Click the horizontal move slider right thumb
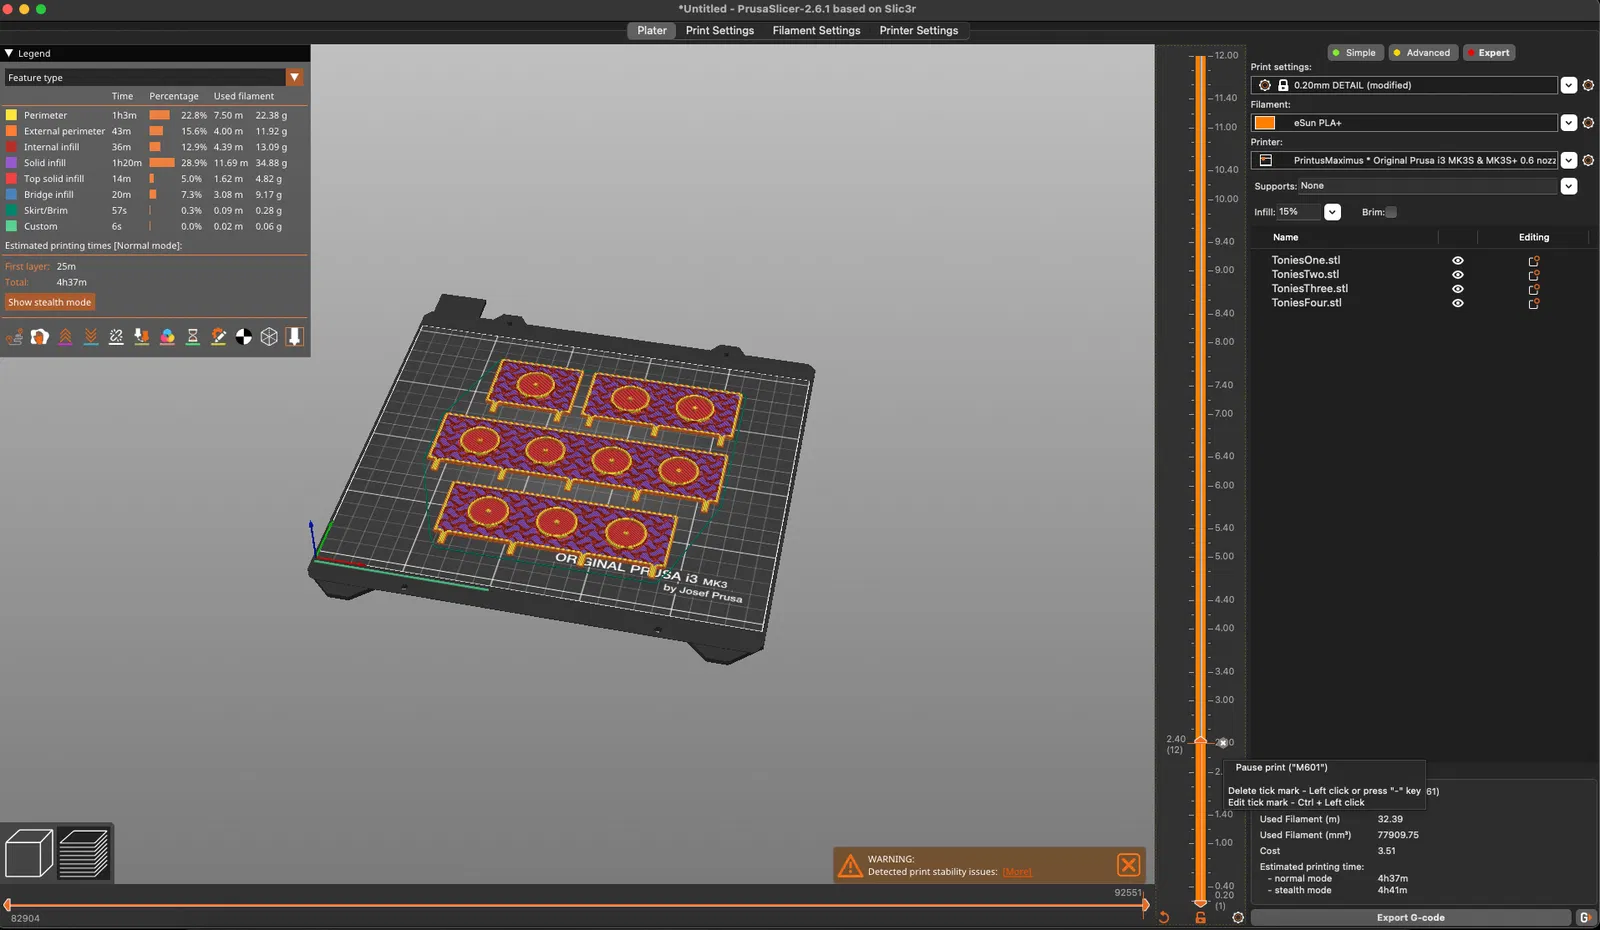1600x930 pixels. tap(1145, 905)
